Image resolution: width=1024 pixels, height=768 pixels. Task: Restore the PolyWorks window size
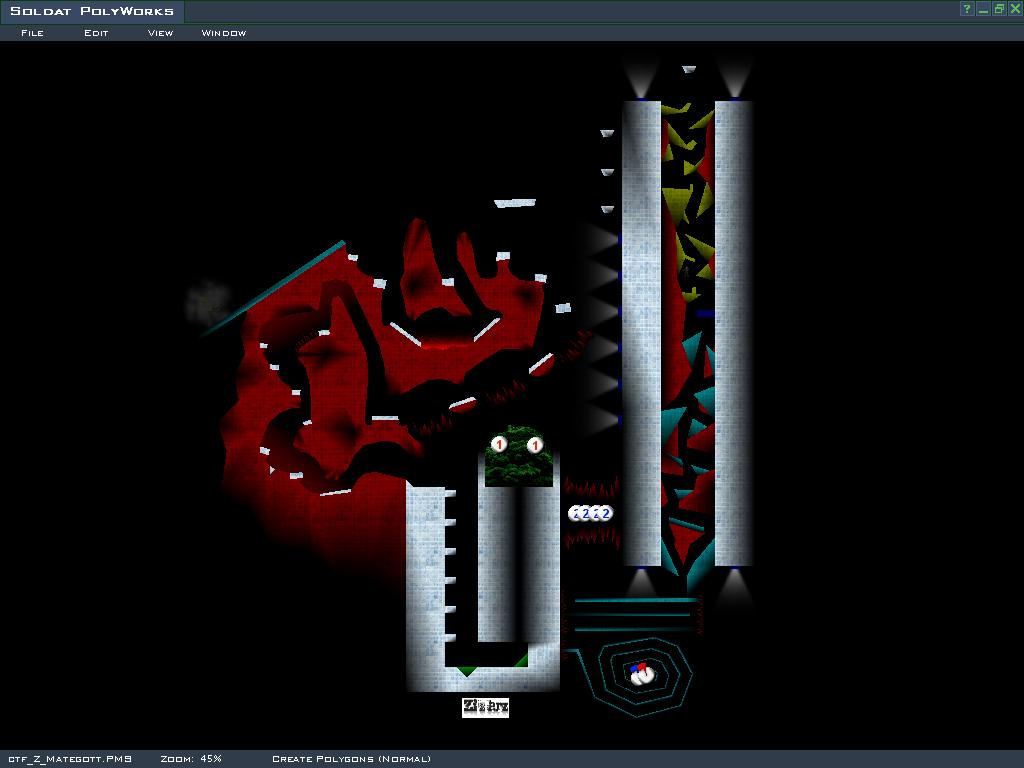pos(998,9)
